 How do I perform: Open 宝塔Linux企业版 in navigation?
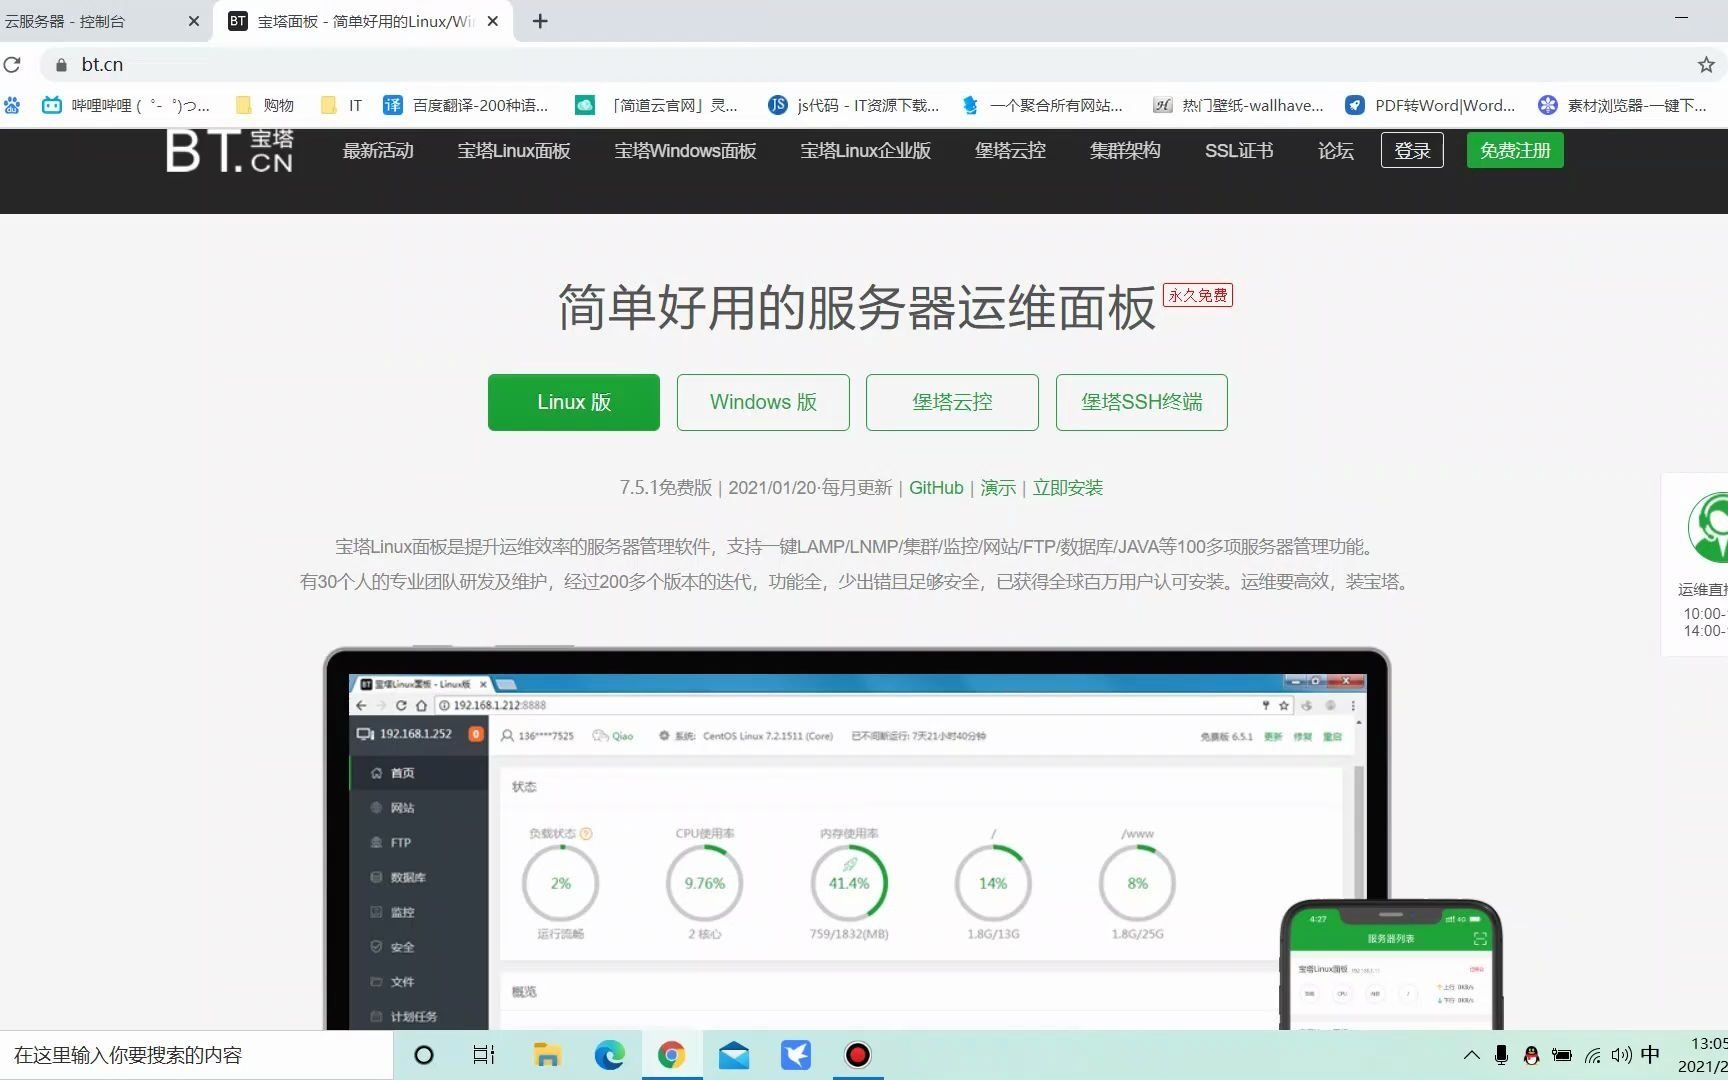pos(866,151)
